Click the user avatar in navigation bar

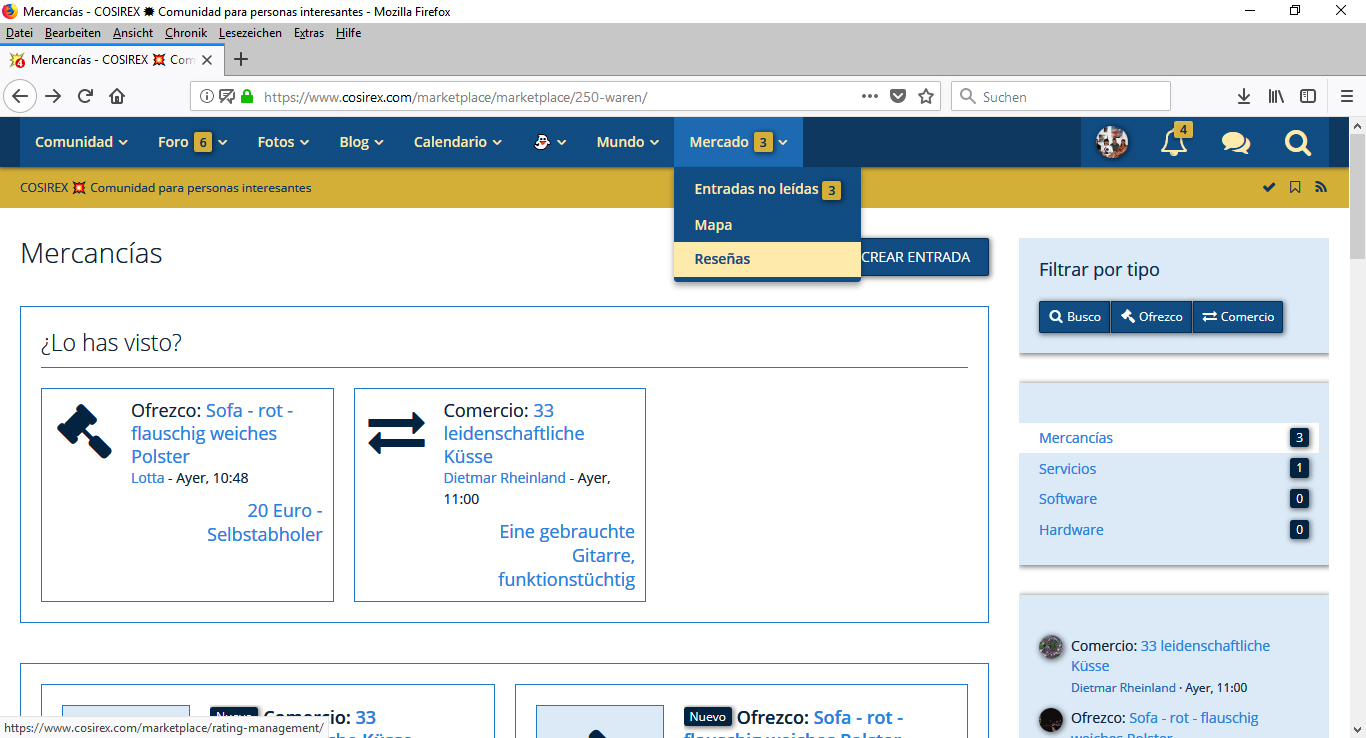tap(1112, 143)
